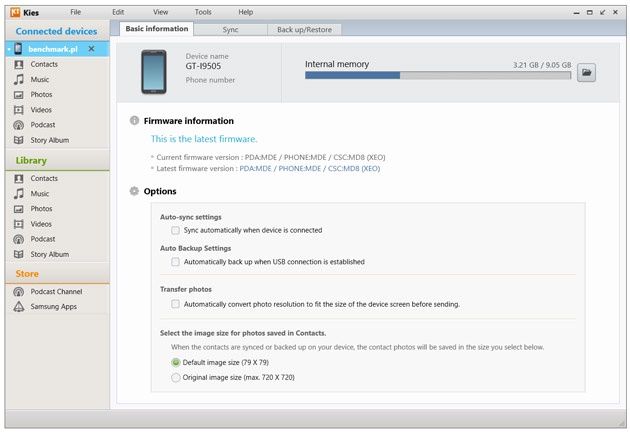The height and width of the screenshot is (432, 630).
Task: Click the Current firmware version line
Action: pyautogui.click(x=270, y=158)
